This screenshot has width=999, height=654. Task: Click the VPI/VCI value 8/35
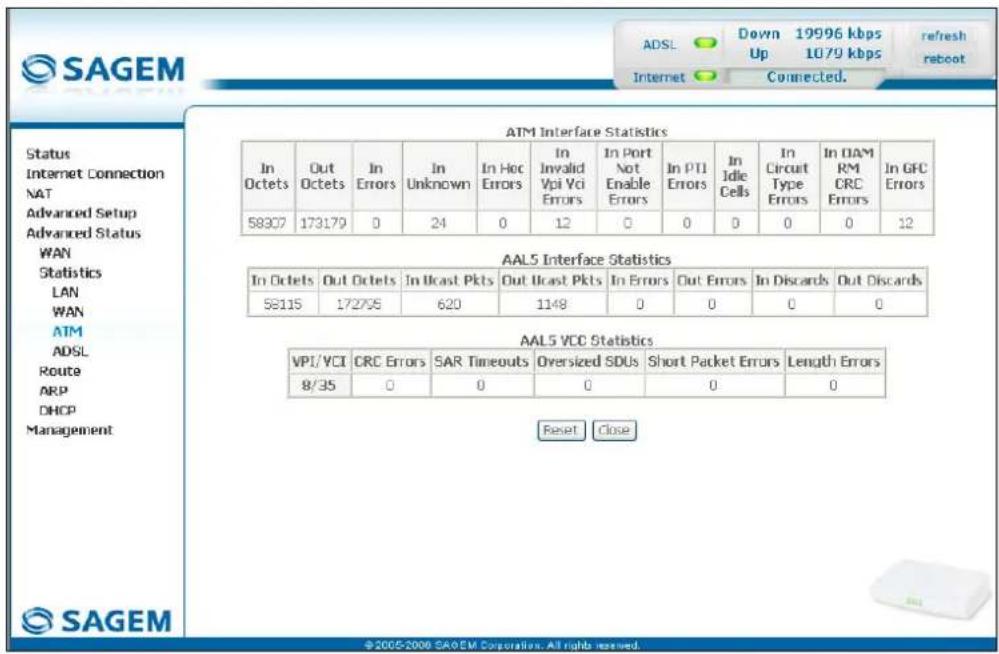click(x=319, y=386)
